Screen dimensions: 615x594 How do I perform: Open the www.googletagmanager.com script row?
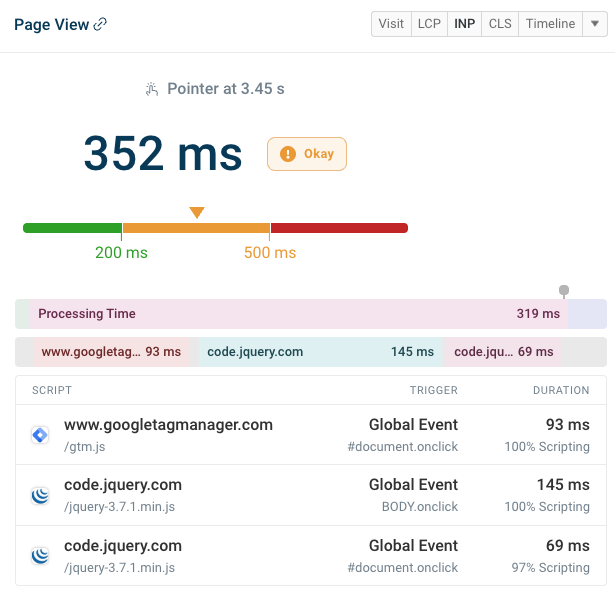coord(310,435)
